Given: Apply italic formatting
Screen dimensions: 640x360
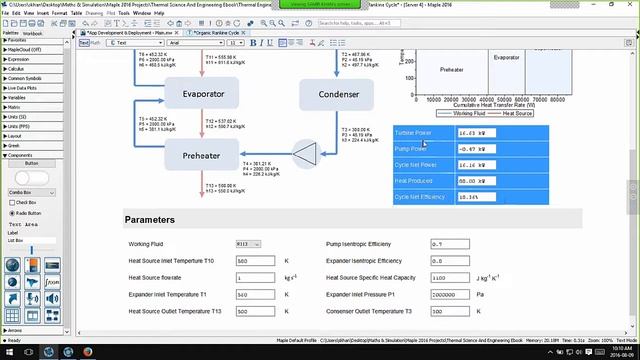Looking at the screenshot, I should [x=262, y=43].
